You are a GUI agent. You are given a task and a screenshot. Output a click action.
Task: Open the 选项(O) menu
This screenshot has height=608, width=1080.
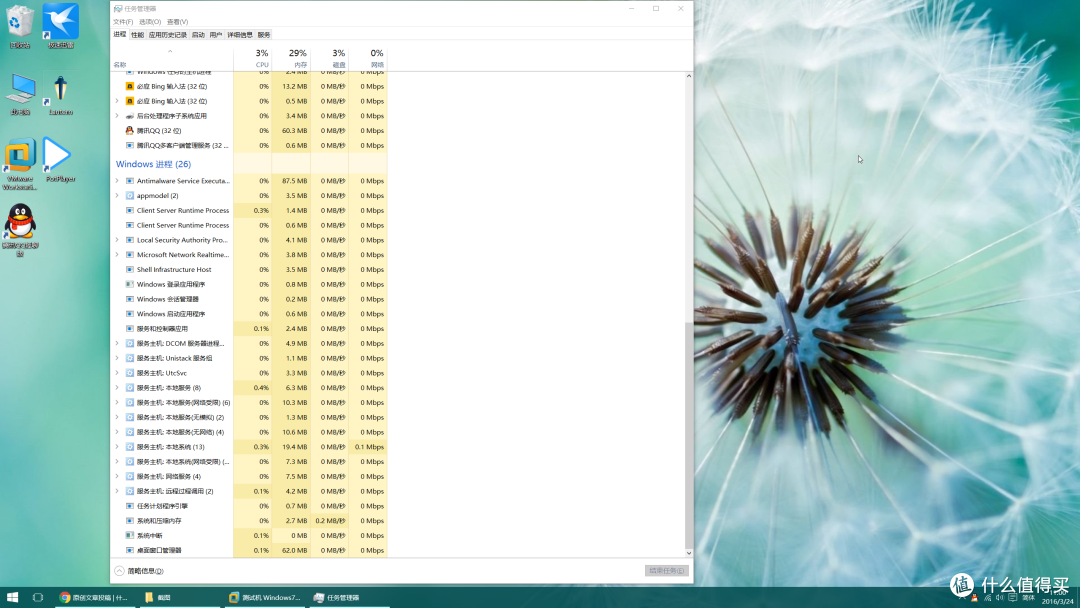(x=150, y=22)
